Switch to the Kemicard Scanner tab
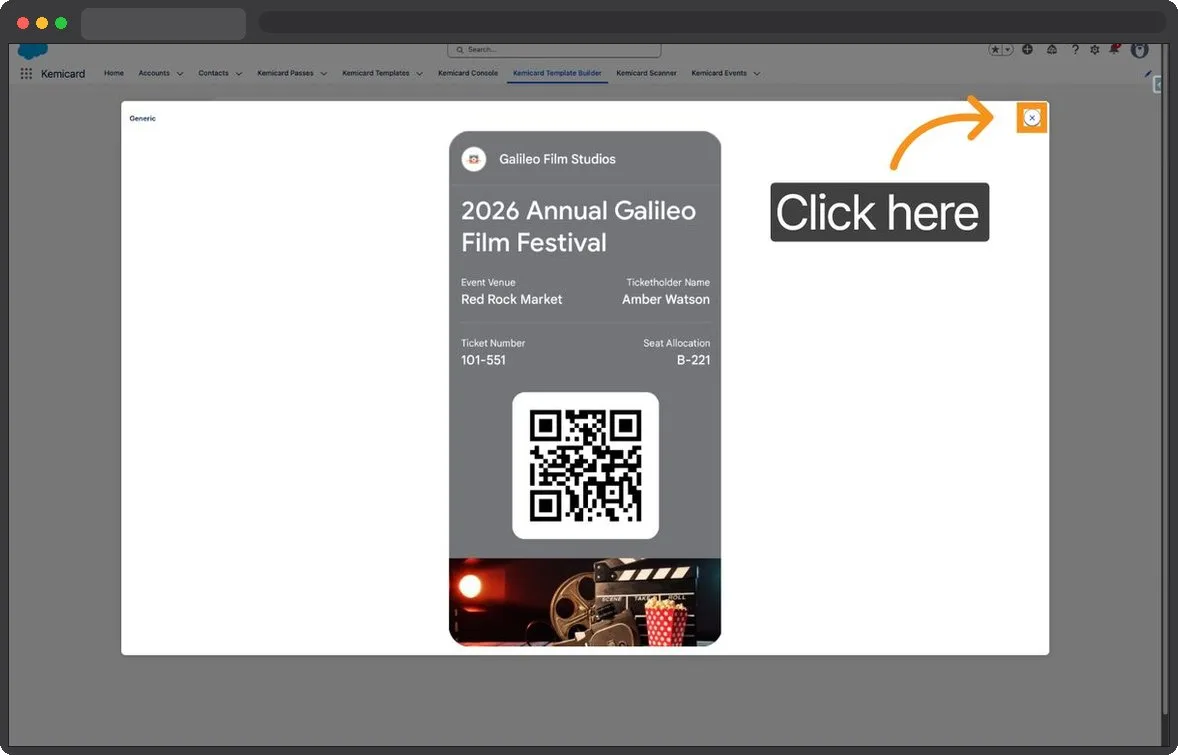The width and height of the screenshot is (1178, 755). (647, 73)
